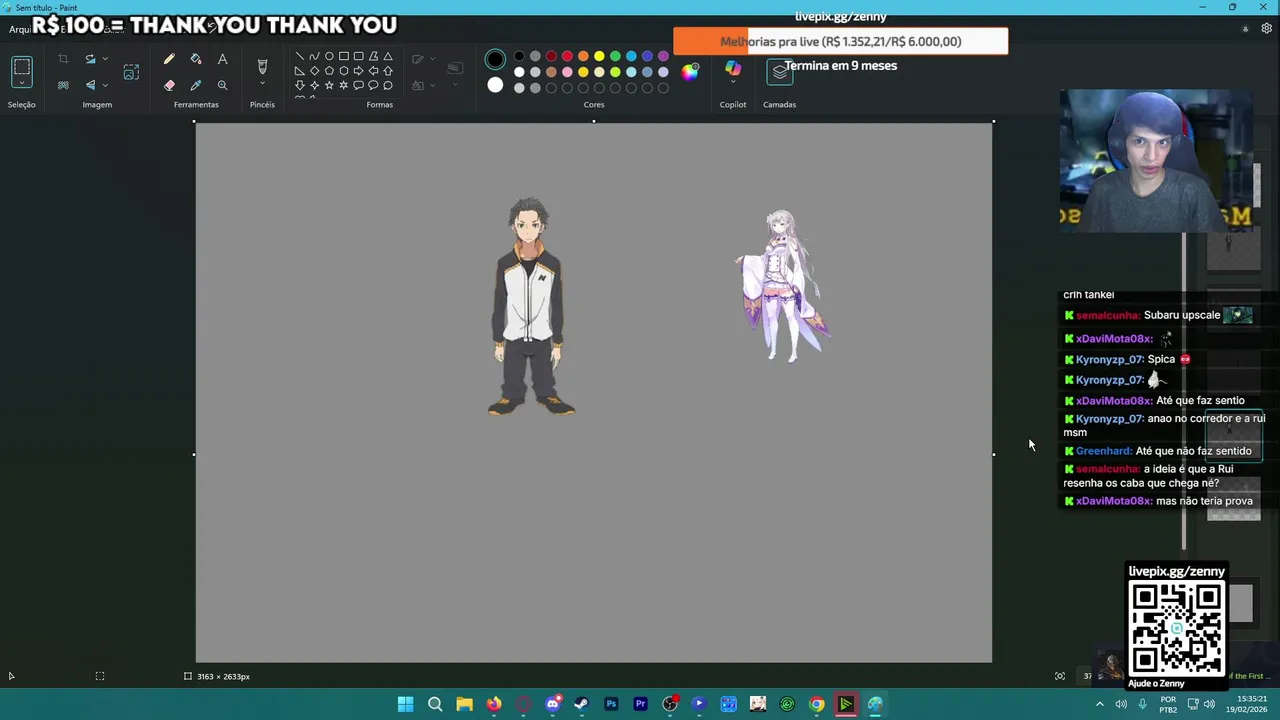This screenshot has height=720, width=1280.
Task: Choose the yellow palette swatch
Action: [599, 56]
